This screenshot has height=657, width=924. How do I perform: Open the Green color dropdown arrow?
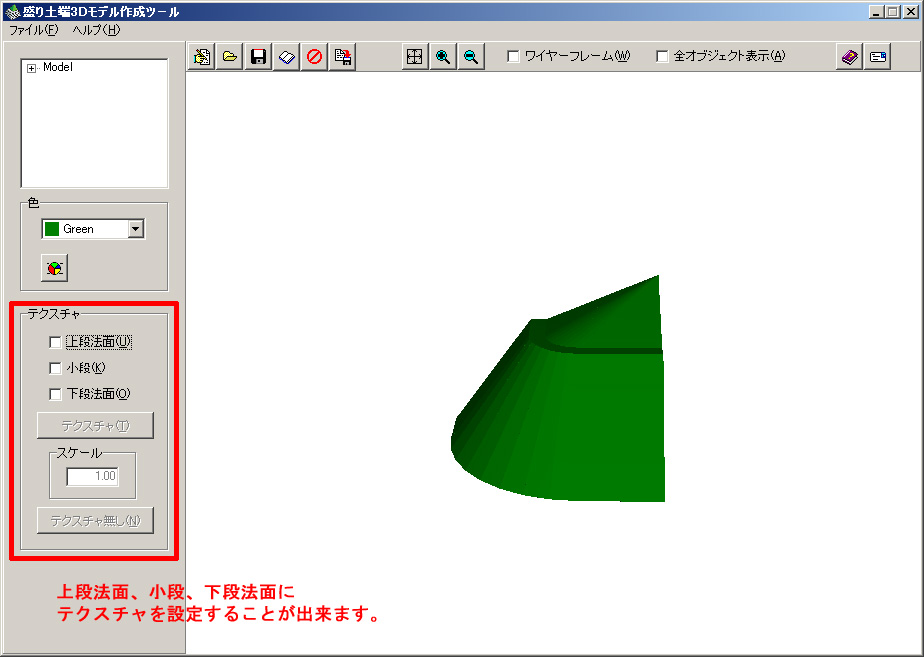pyautogui.click(x=136, y=229)
